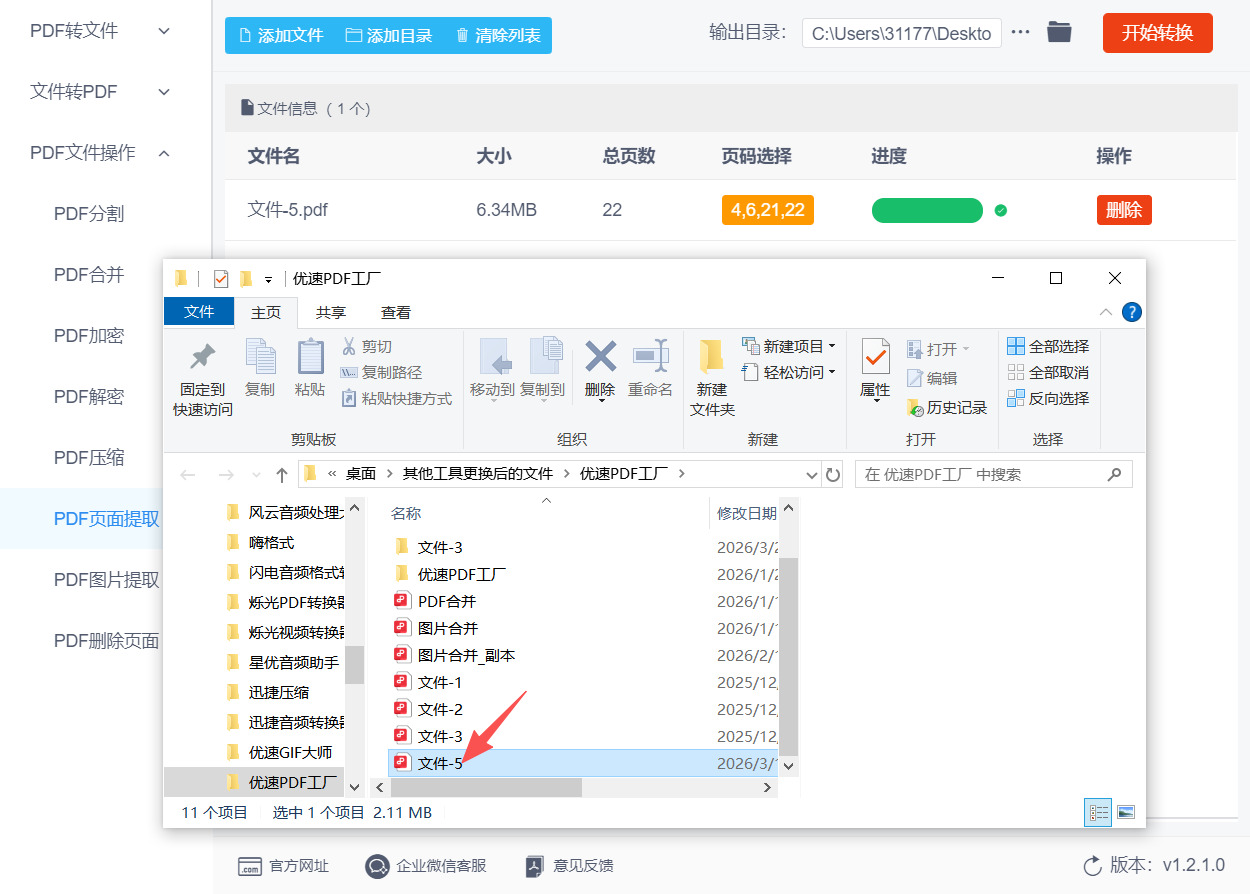Collapse the PDF文件操作 sidebar section
The height and width of the screenshot is (894, 1250).
click(x=165, y=153)
